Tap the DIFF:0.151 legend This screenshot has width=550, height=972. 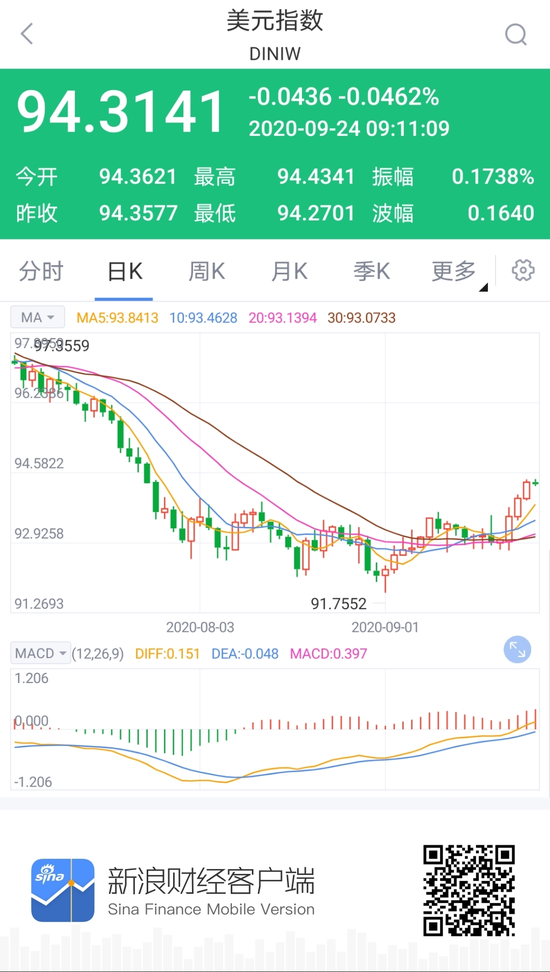click(x=168, y=653)
